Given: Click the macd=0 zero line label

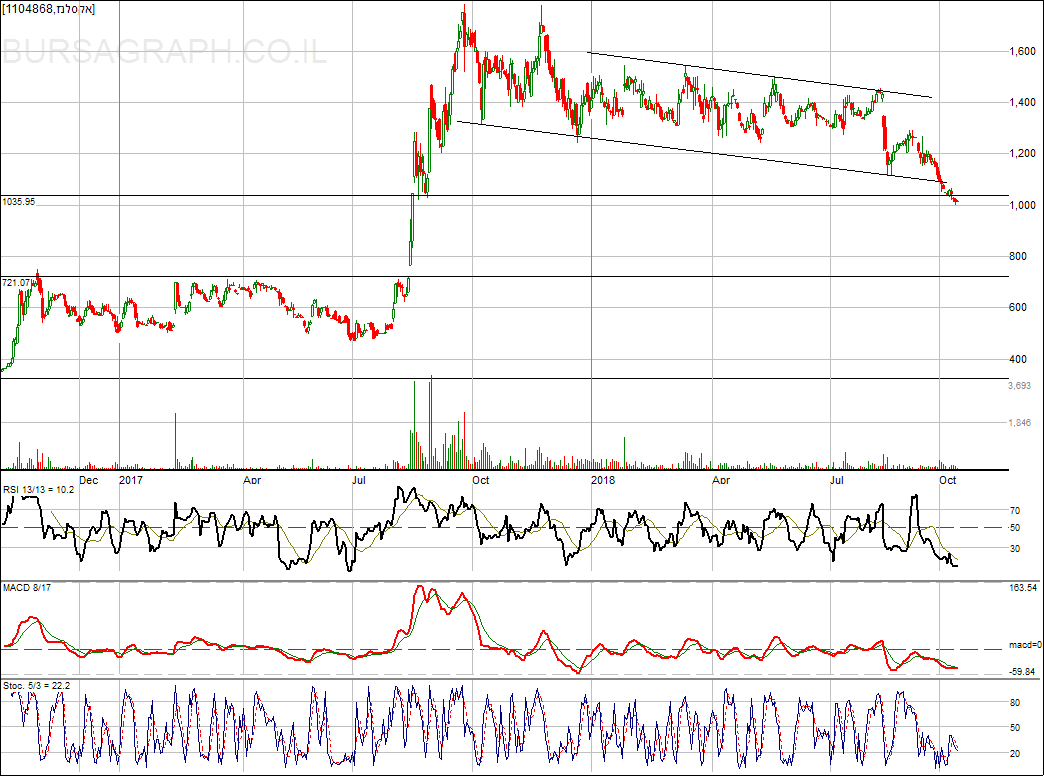Looking at the screenshot, I should click(1025, 645).
